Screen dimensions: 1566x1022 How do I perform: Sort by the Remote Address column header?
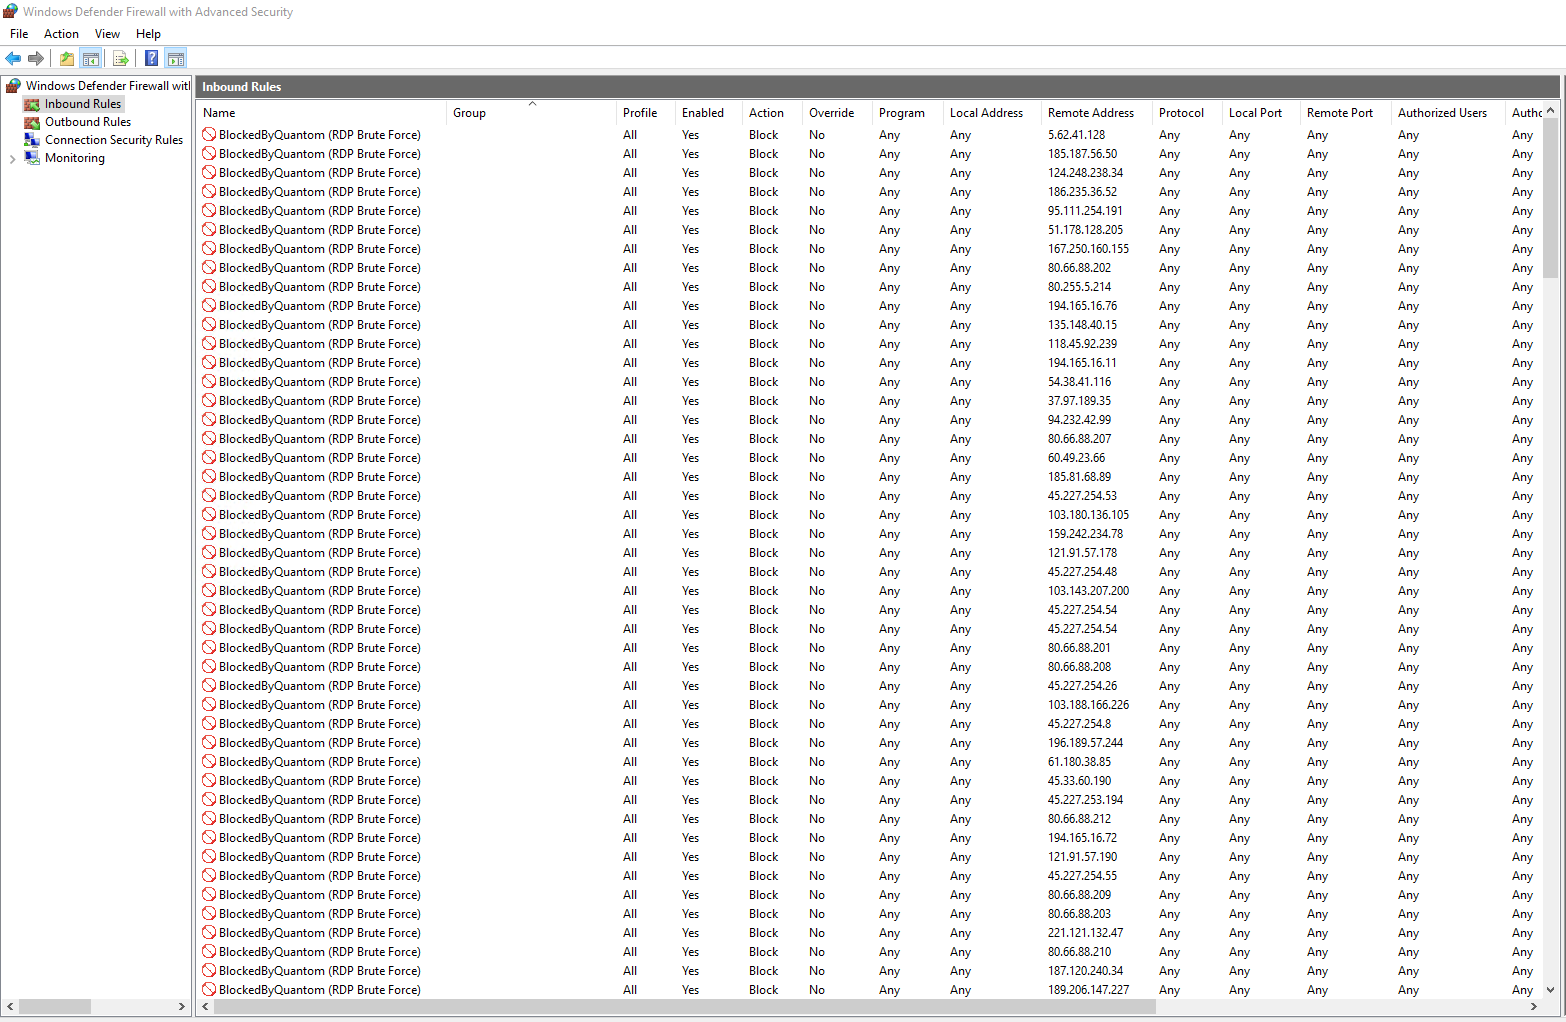pos(1097,113)
